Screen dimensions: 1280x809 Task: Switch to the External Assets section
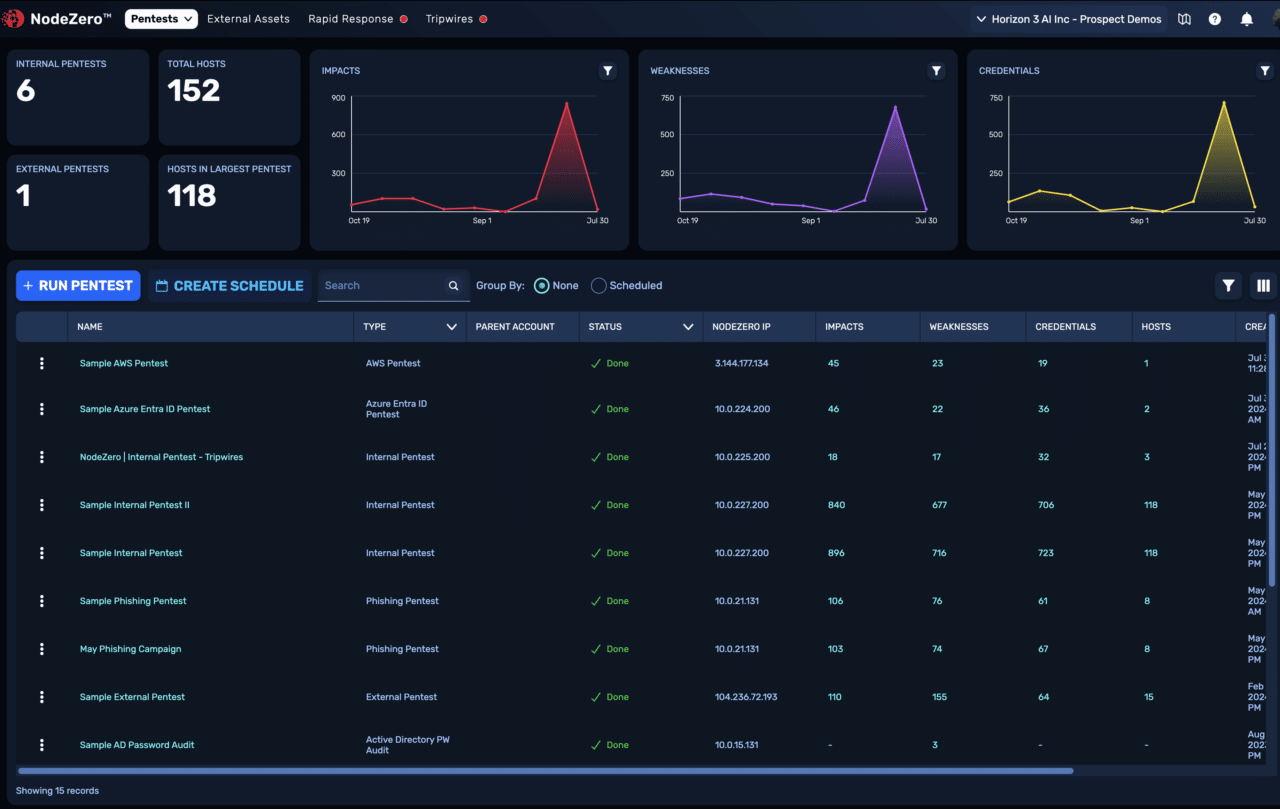(248, 18)
